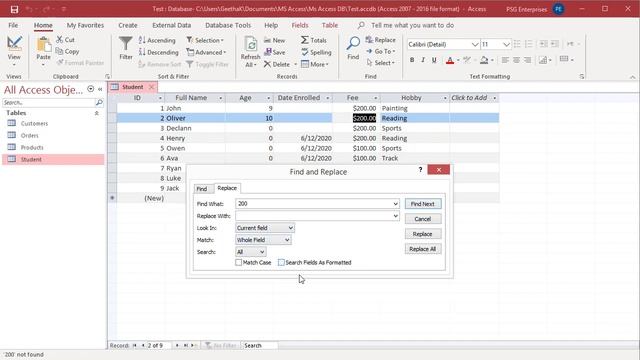Click the font color A icon
Image resolution: width=640 pixels, height=360 pixels.
(450, 60)
